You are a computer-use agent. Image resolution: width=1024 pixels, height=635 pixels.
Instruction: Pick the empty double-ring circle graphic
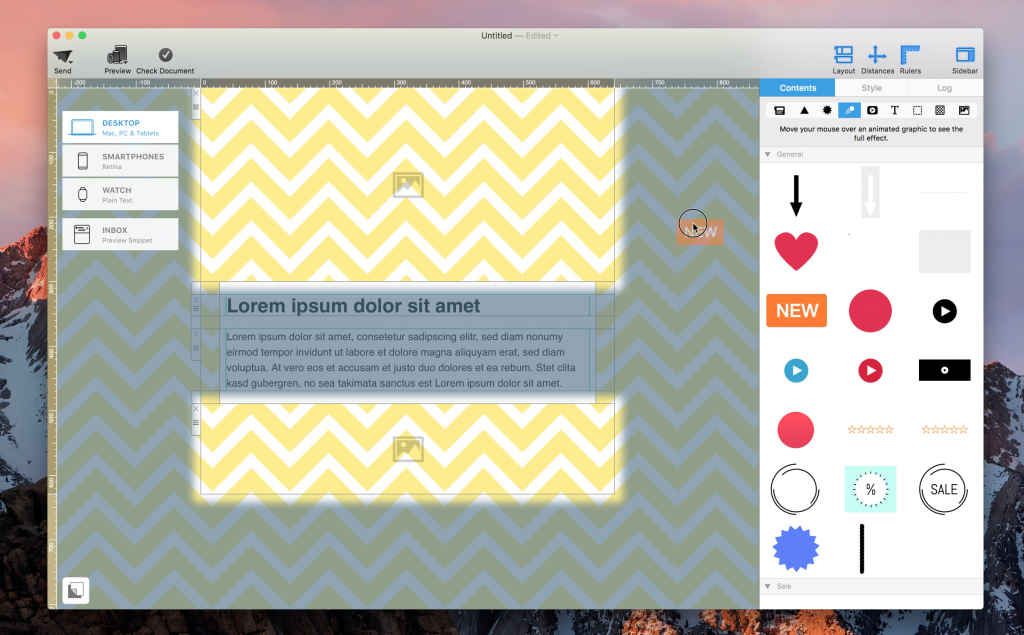795,489
